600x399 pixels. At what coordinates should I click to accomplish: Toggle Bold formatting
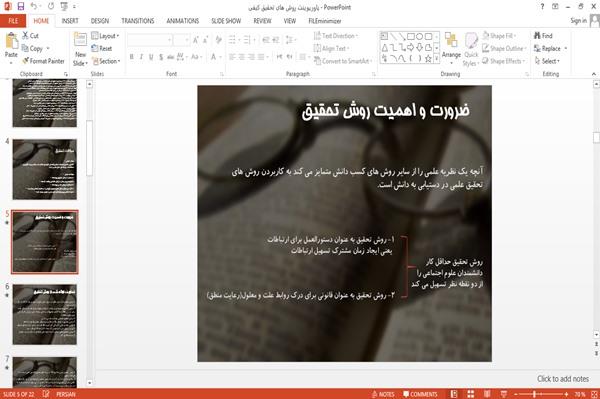click(x=132, y=57)
